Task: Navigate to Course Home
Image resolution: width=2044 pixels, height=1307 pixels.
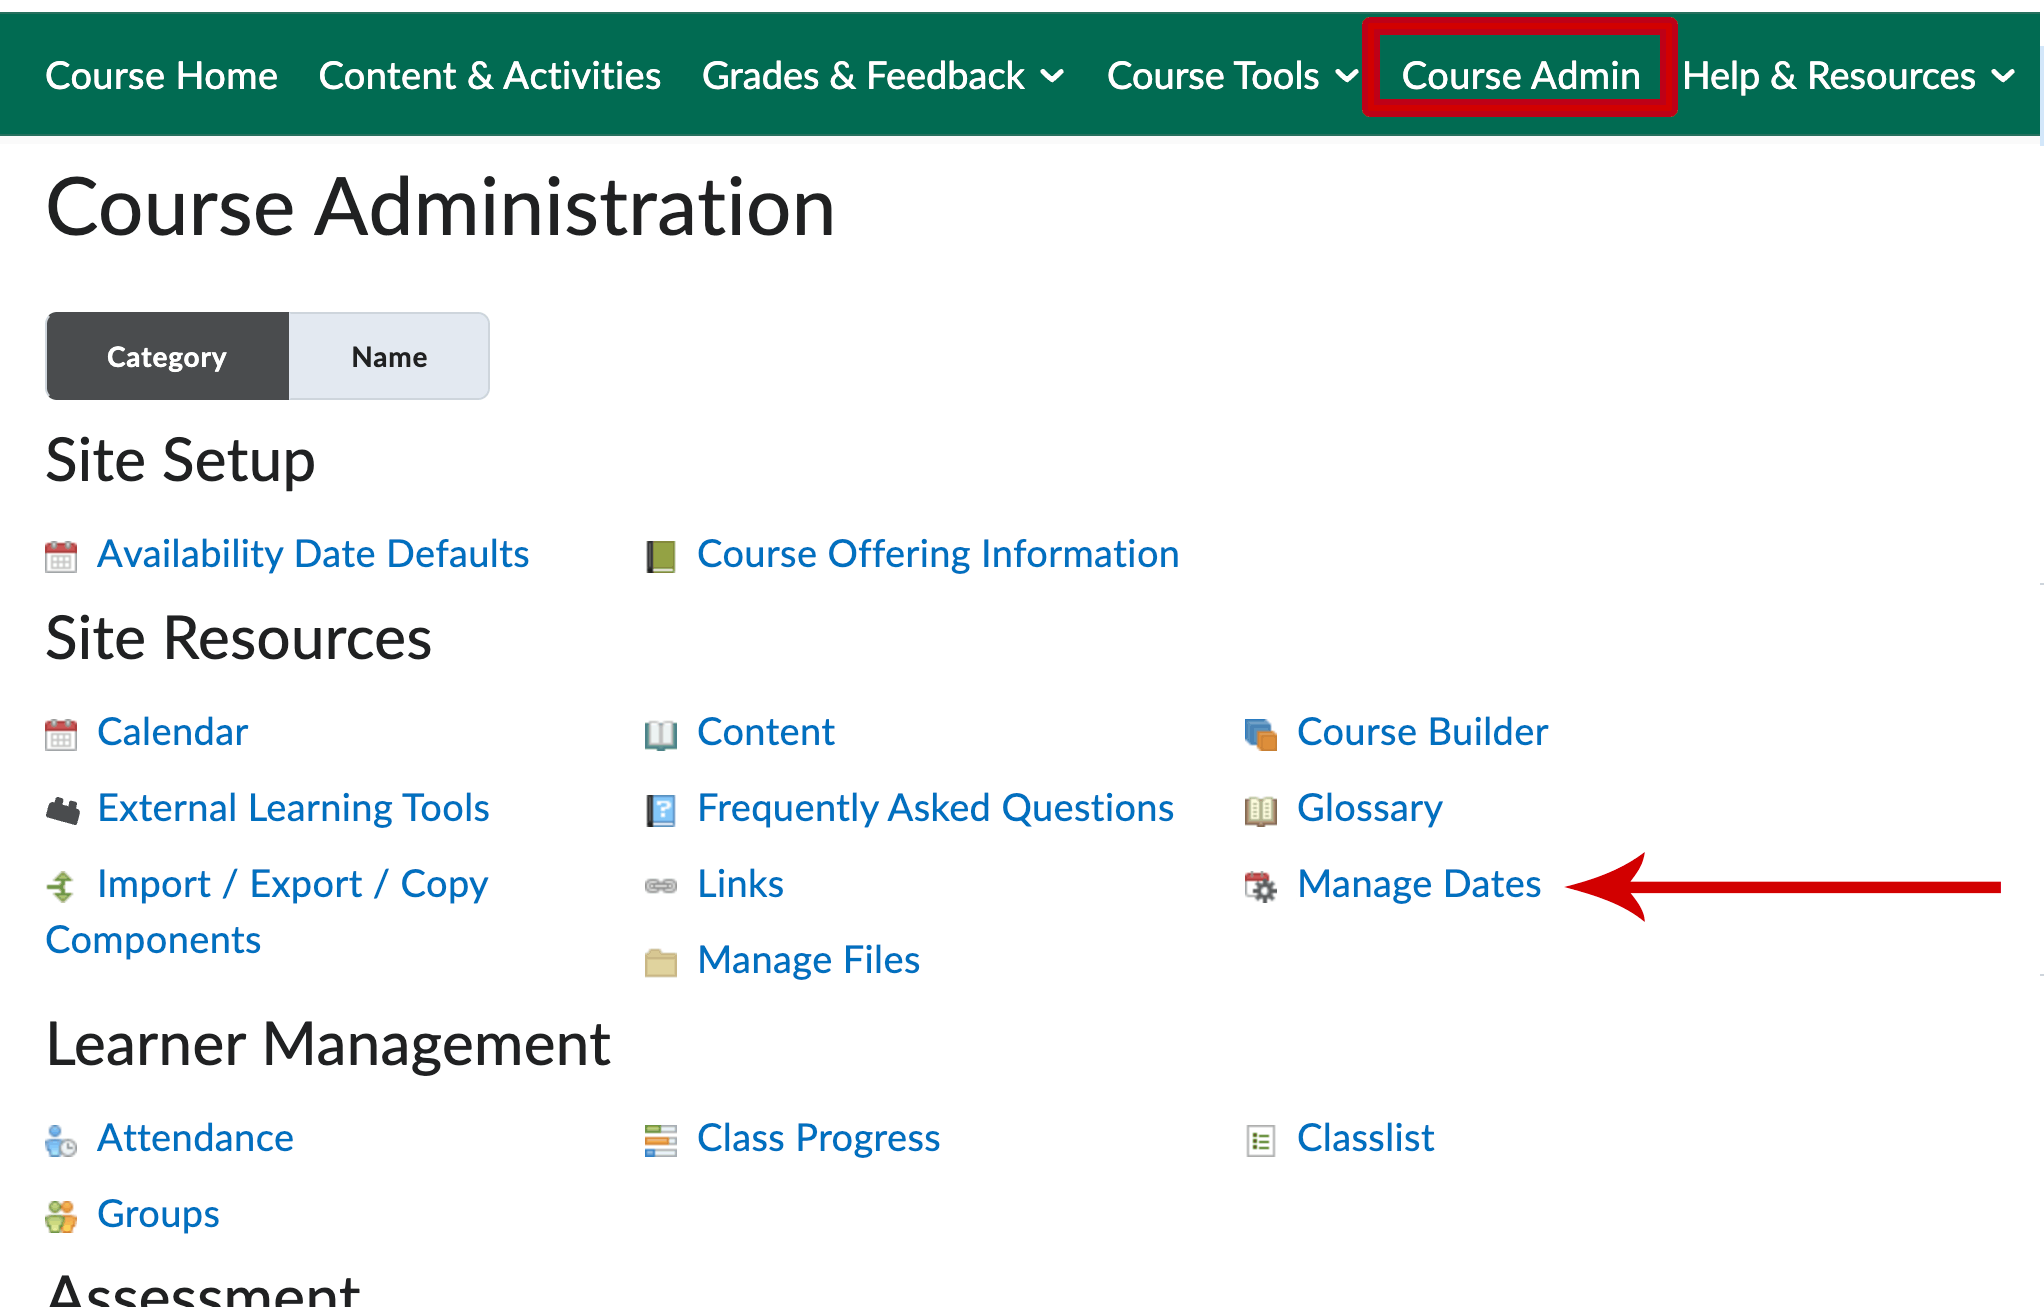Action: coord(162,75)
